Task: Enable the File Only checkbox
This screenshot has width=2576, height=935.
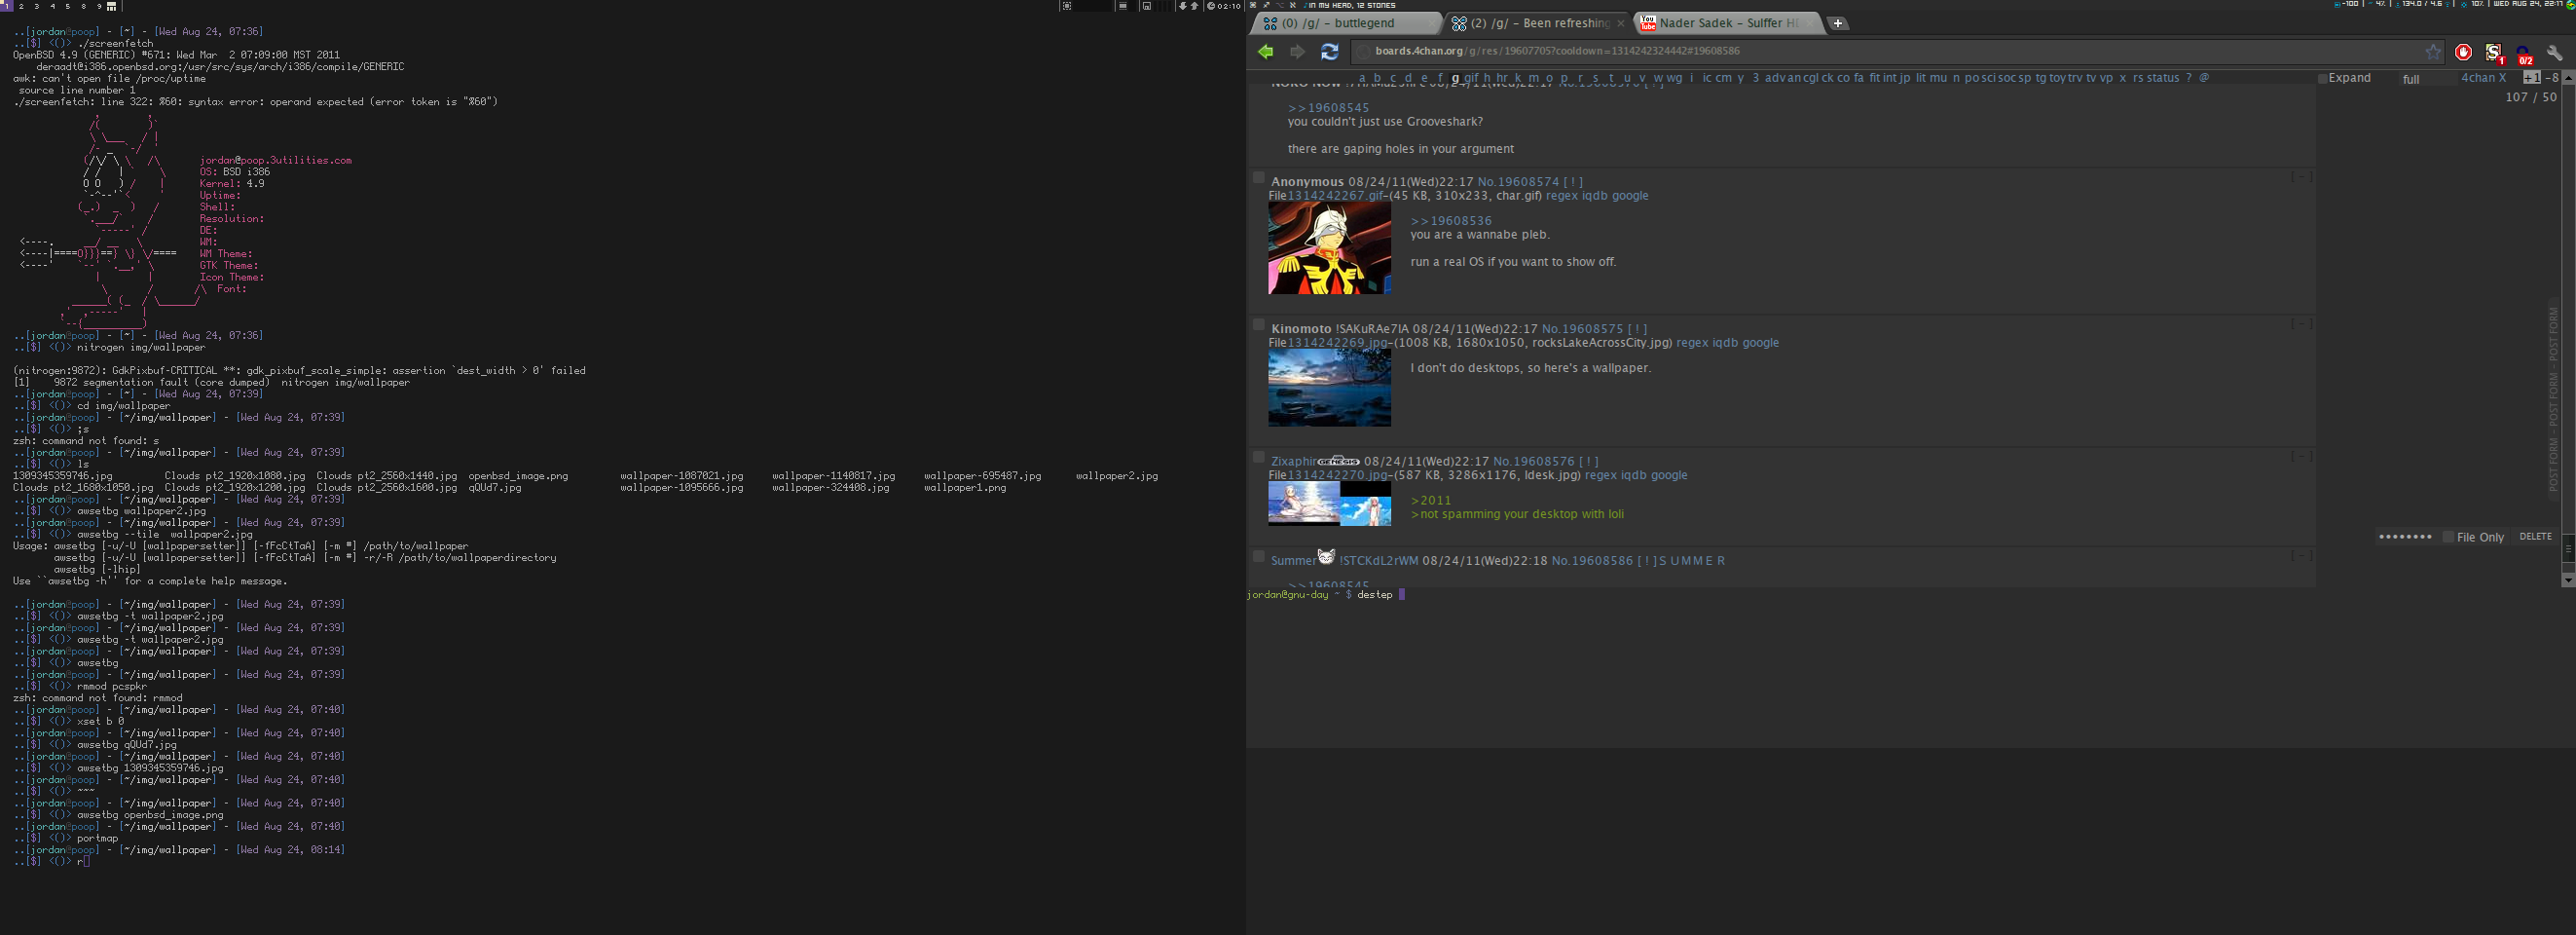Action: tap(2448, 537)
